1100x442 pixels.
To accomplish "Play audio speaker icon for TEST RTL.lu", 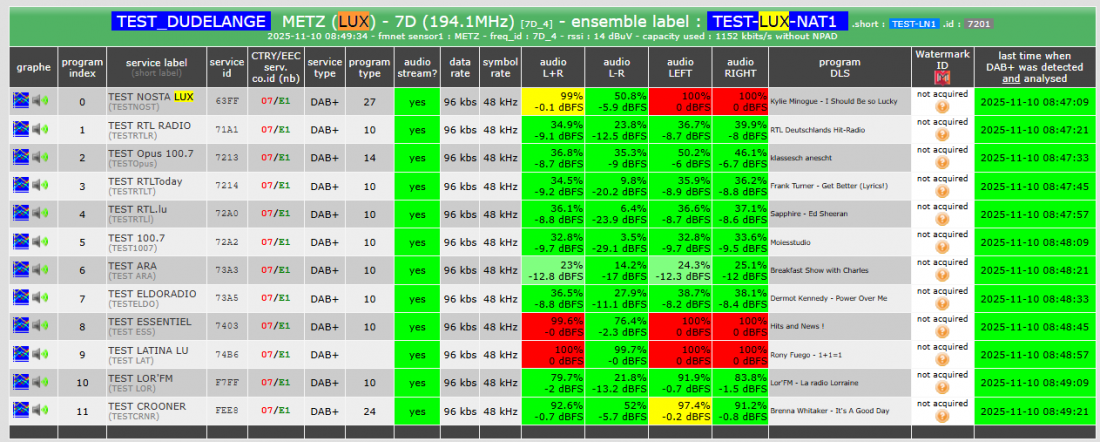I will click(42, 213).
